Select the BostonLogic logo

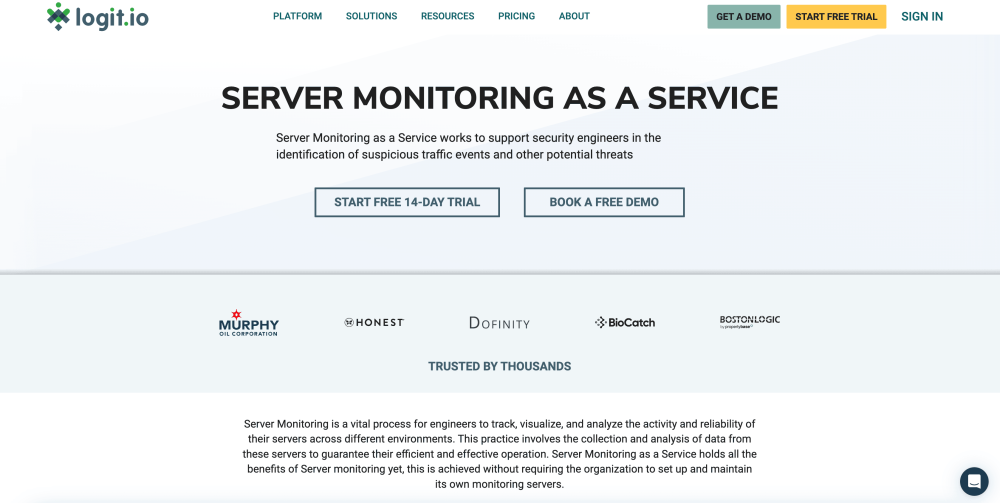(x=749, y=322)
